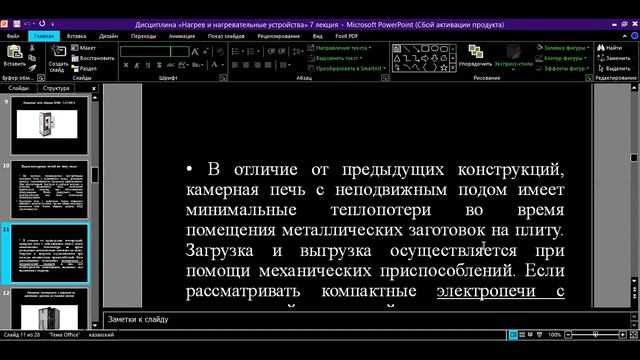Open the Text Direction (Направление текста) dropdown

click(339, 48)
